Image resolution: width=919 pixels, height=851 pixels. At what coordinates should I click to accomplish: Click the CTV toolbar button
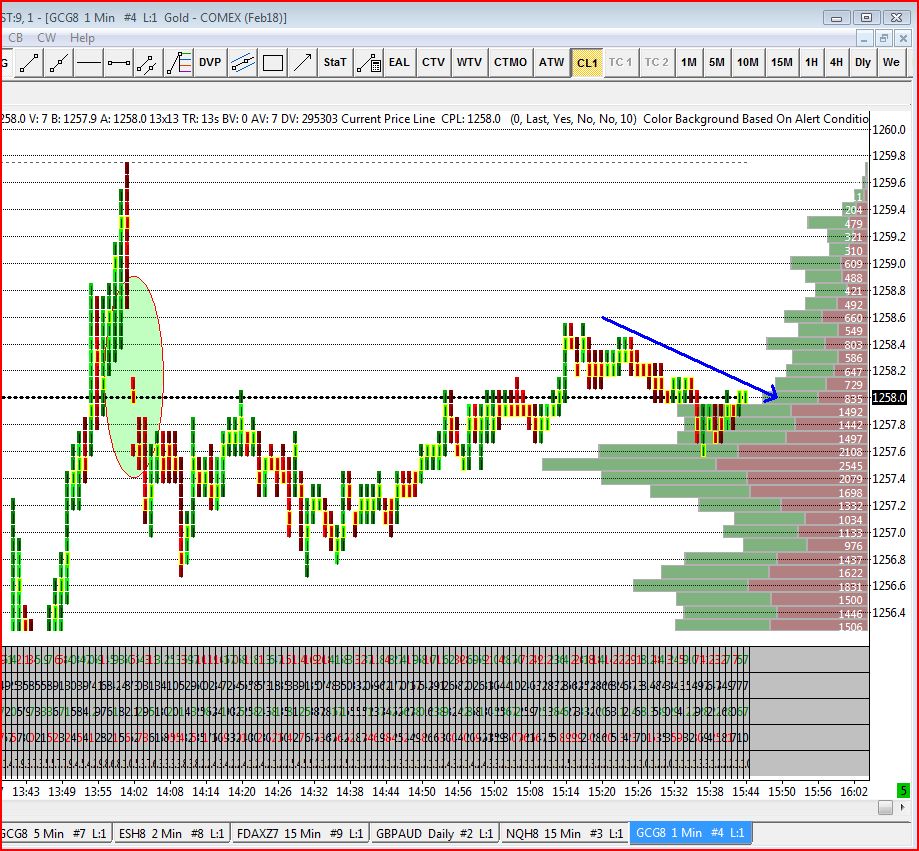point(433,62)
